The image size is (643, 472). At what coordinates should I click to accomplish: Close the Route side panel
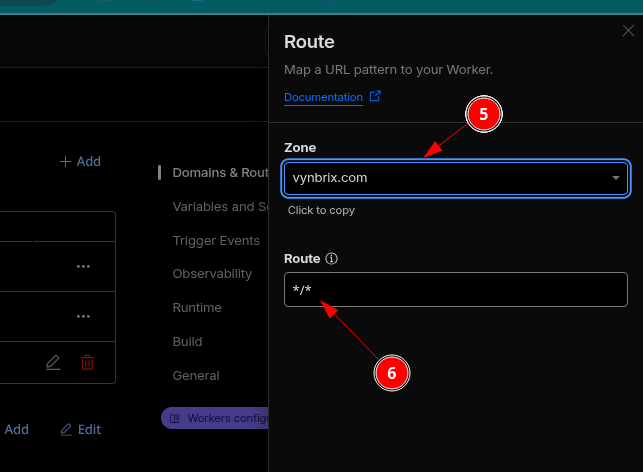pos(628,31)
